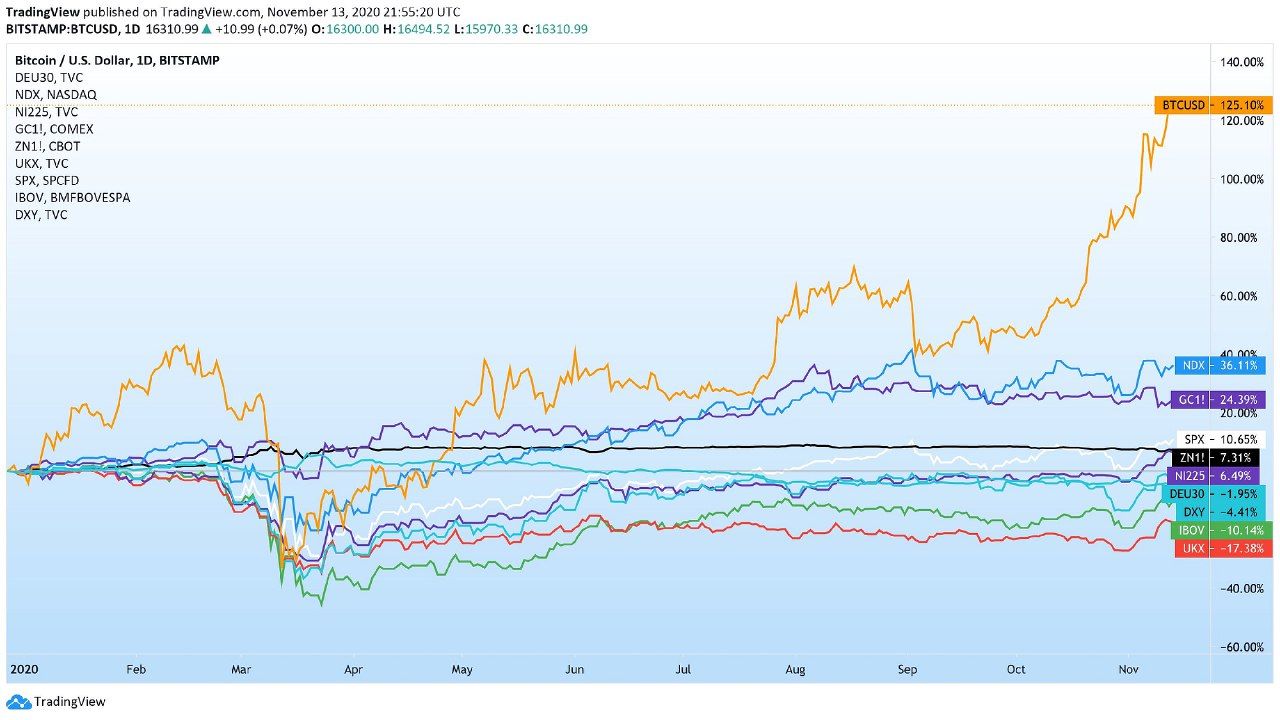Click the BTCUSD orange price tag
1280x720 pixels.
coord(1213,104)
